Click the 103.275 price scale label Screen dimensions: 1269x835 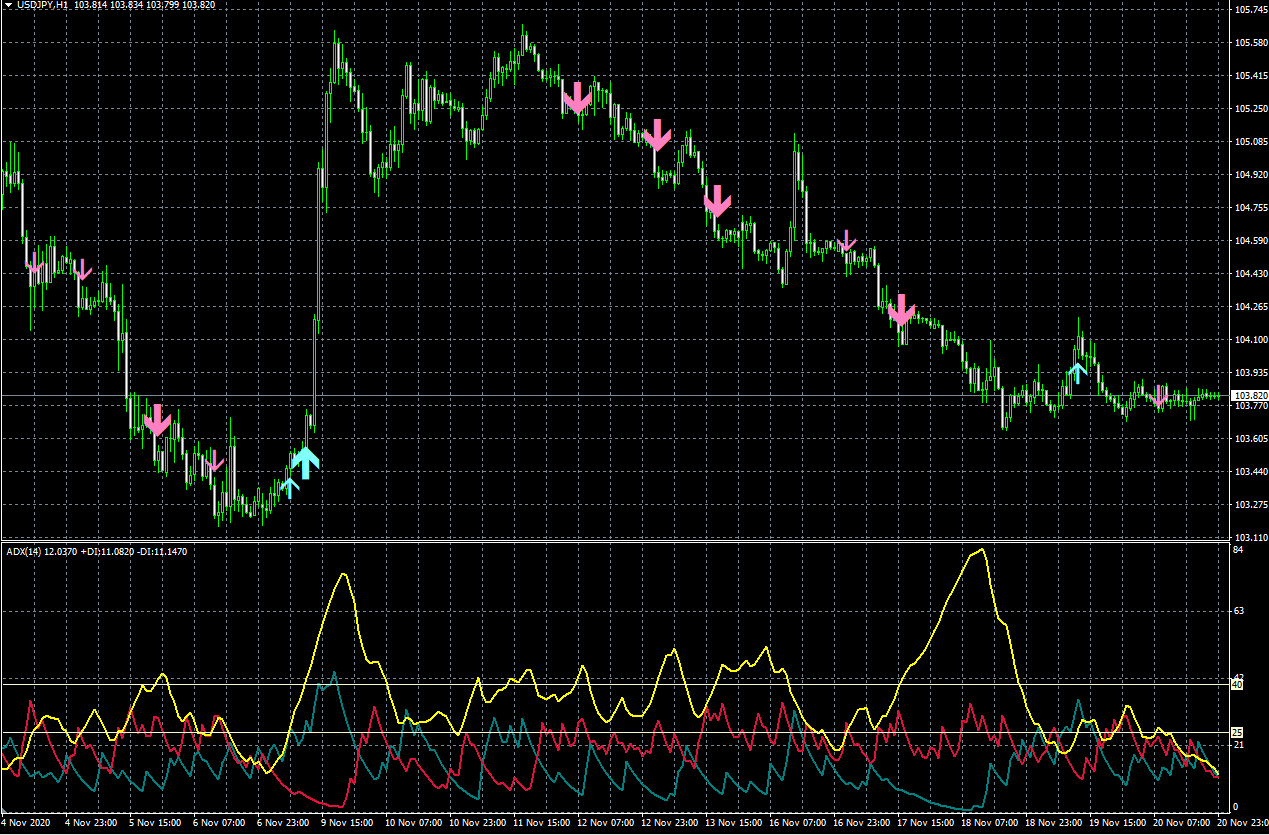click(x=1250, y=505)
